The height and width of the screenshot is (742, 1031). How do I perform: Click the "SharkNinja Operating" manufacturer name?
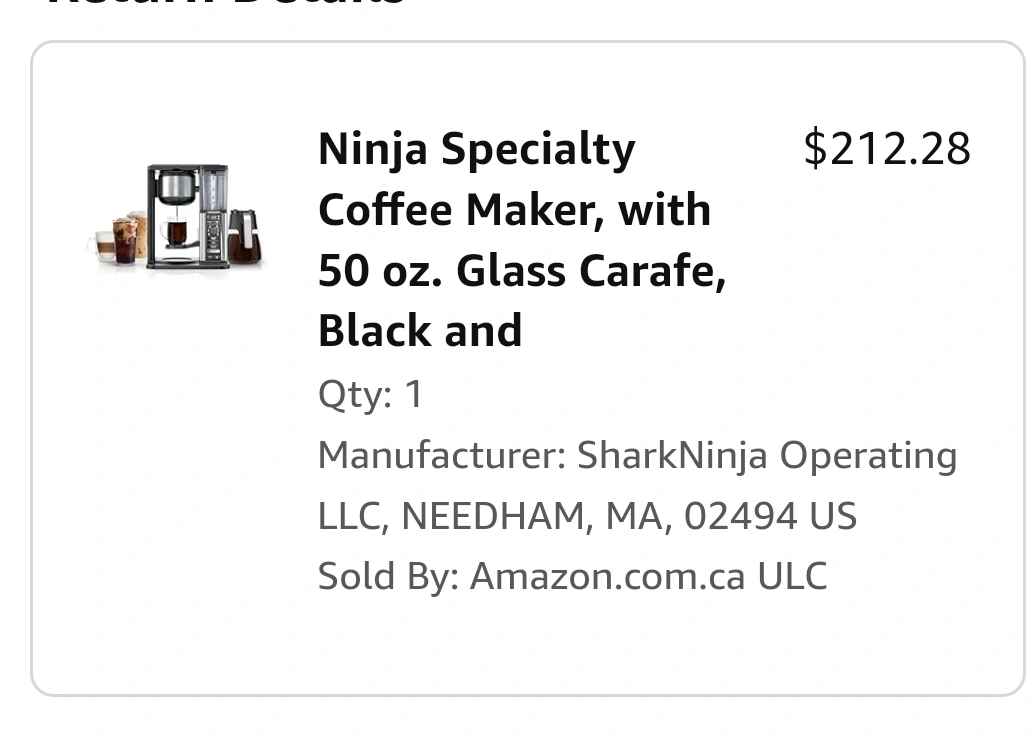[x=767, y=456]
